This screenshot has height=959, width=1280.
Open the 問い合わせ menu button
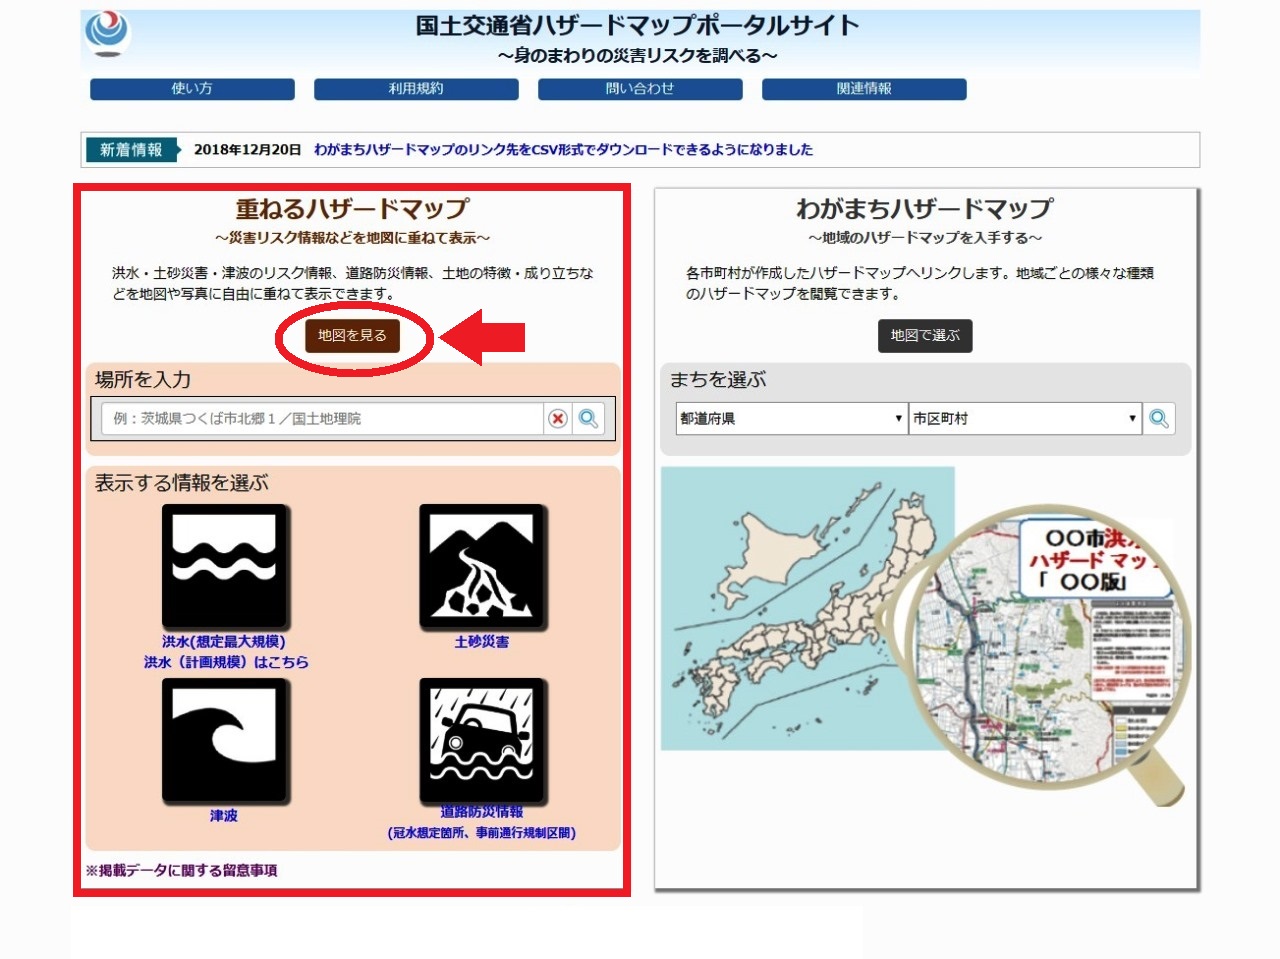[x=640, y=89]
